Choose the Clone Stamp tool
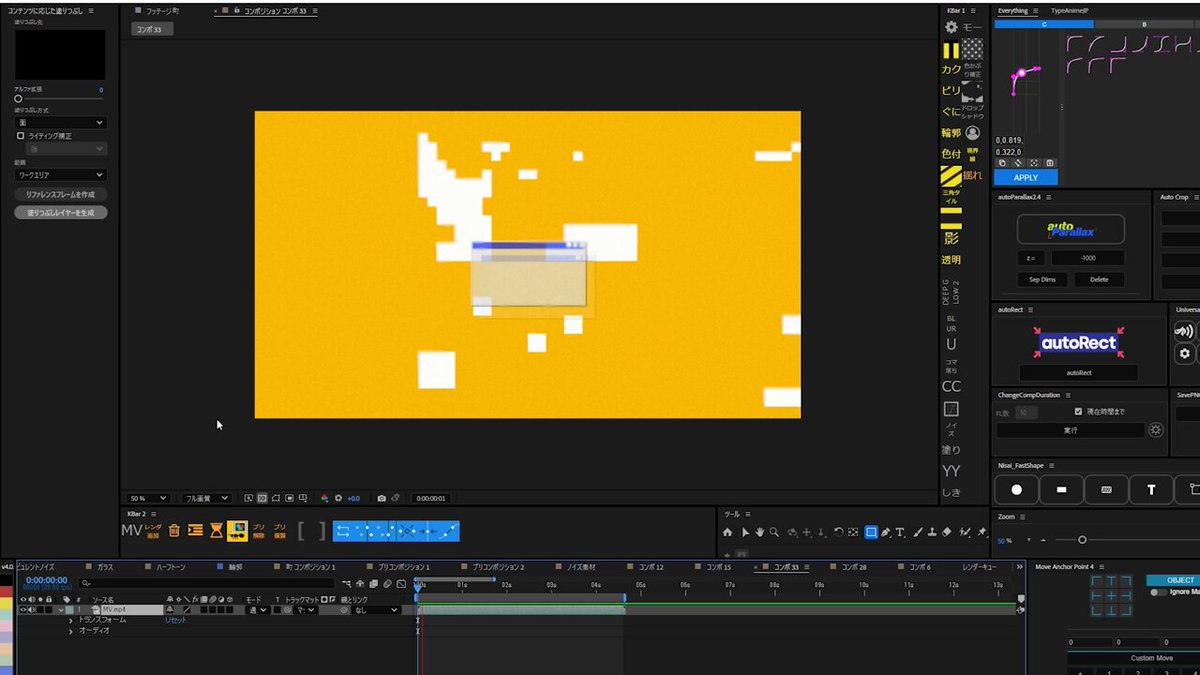The height and width of the screenshot is (675, 1200). point(932,532)
